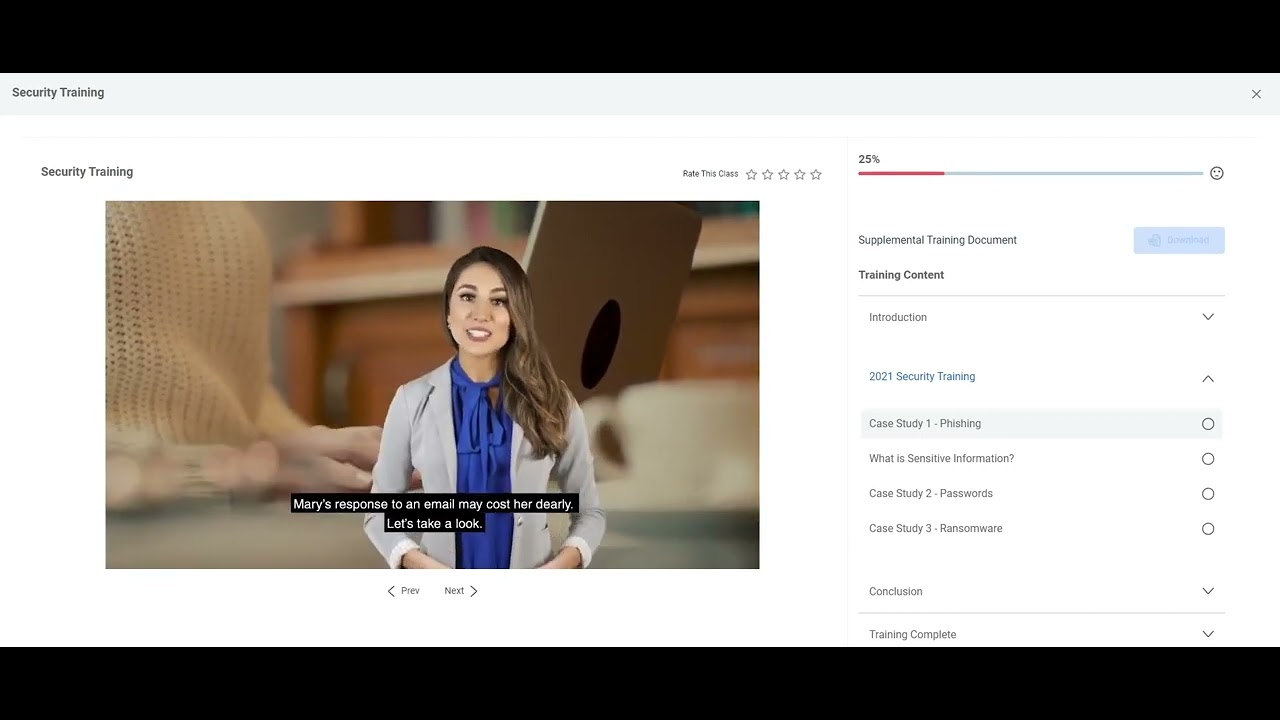Open What is Sensitive Information? lesson
Image resolution: width=1280 pixels, height=720 pixels.
click(x=1041, y=459)
